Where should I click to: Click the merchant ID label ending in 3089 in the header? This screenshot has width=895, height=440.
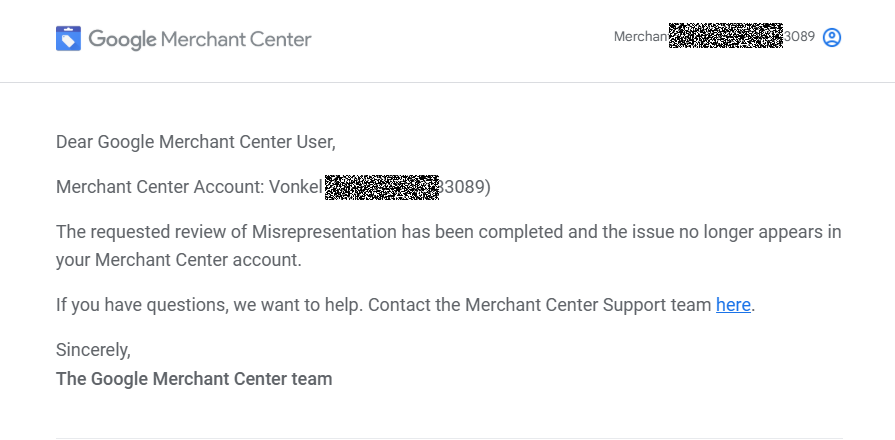click(714, 37)
